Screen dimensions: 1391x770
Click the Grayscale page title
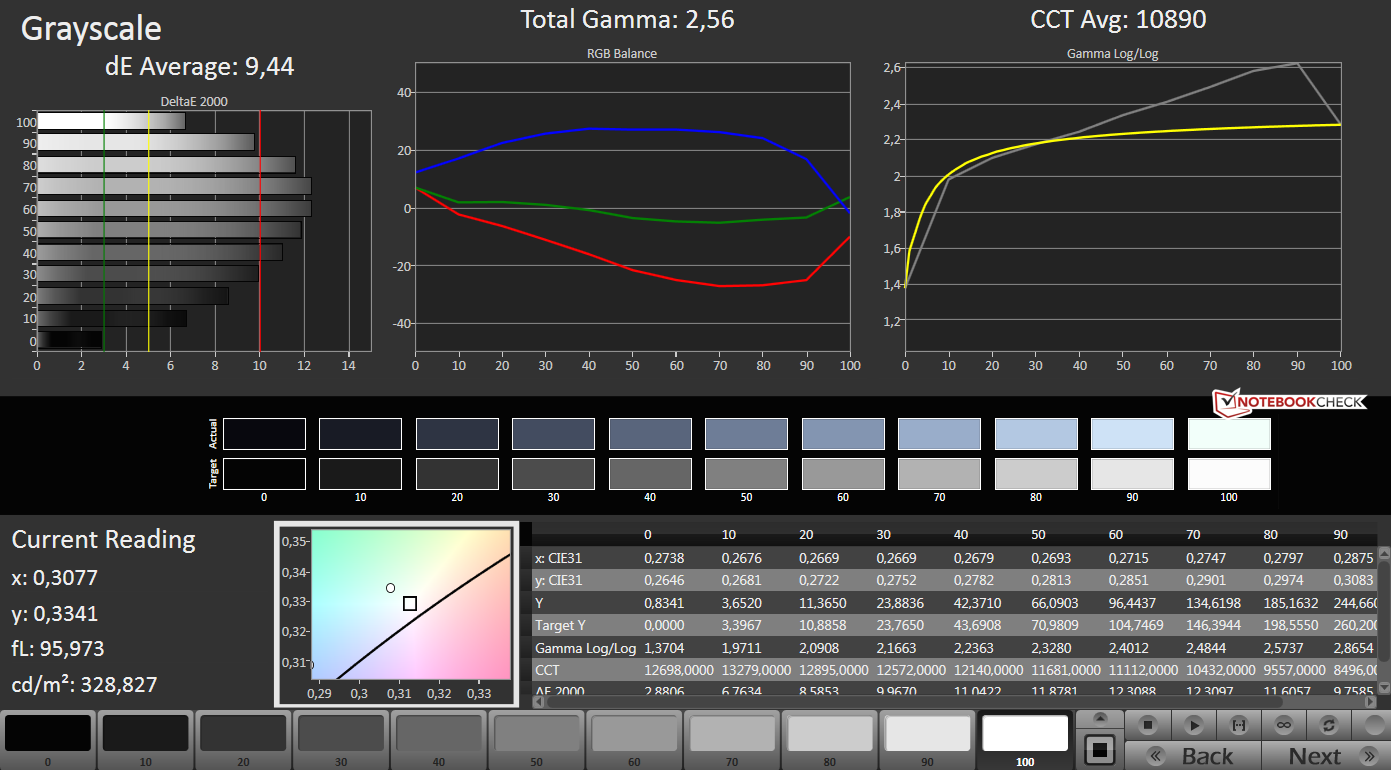click(91, 29)
